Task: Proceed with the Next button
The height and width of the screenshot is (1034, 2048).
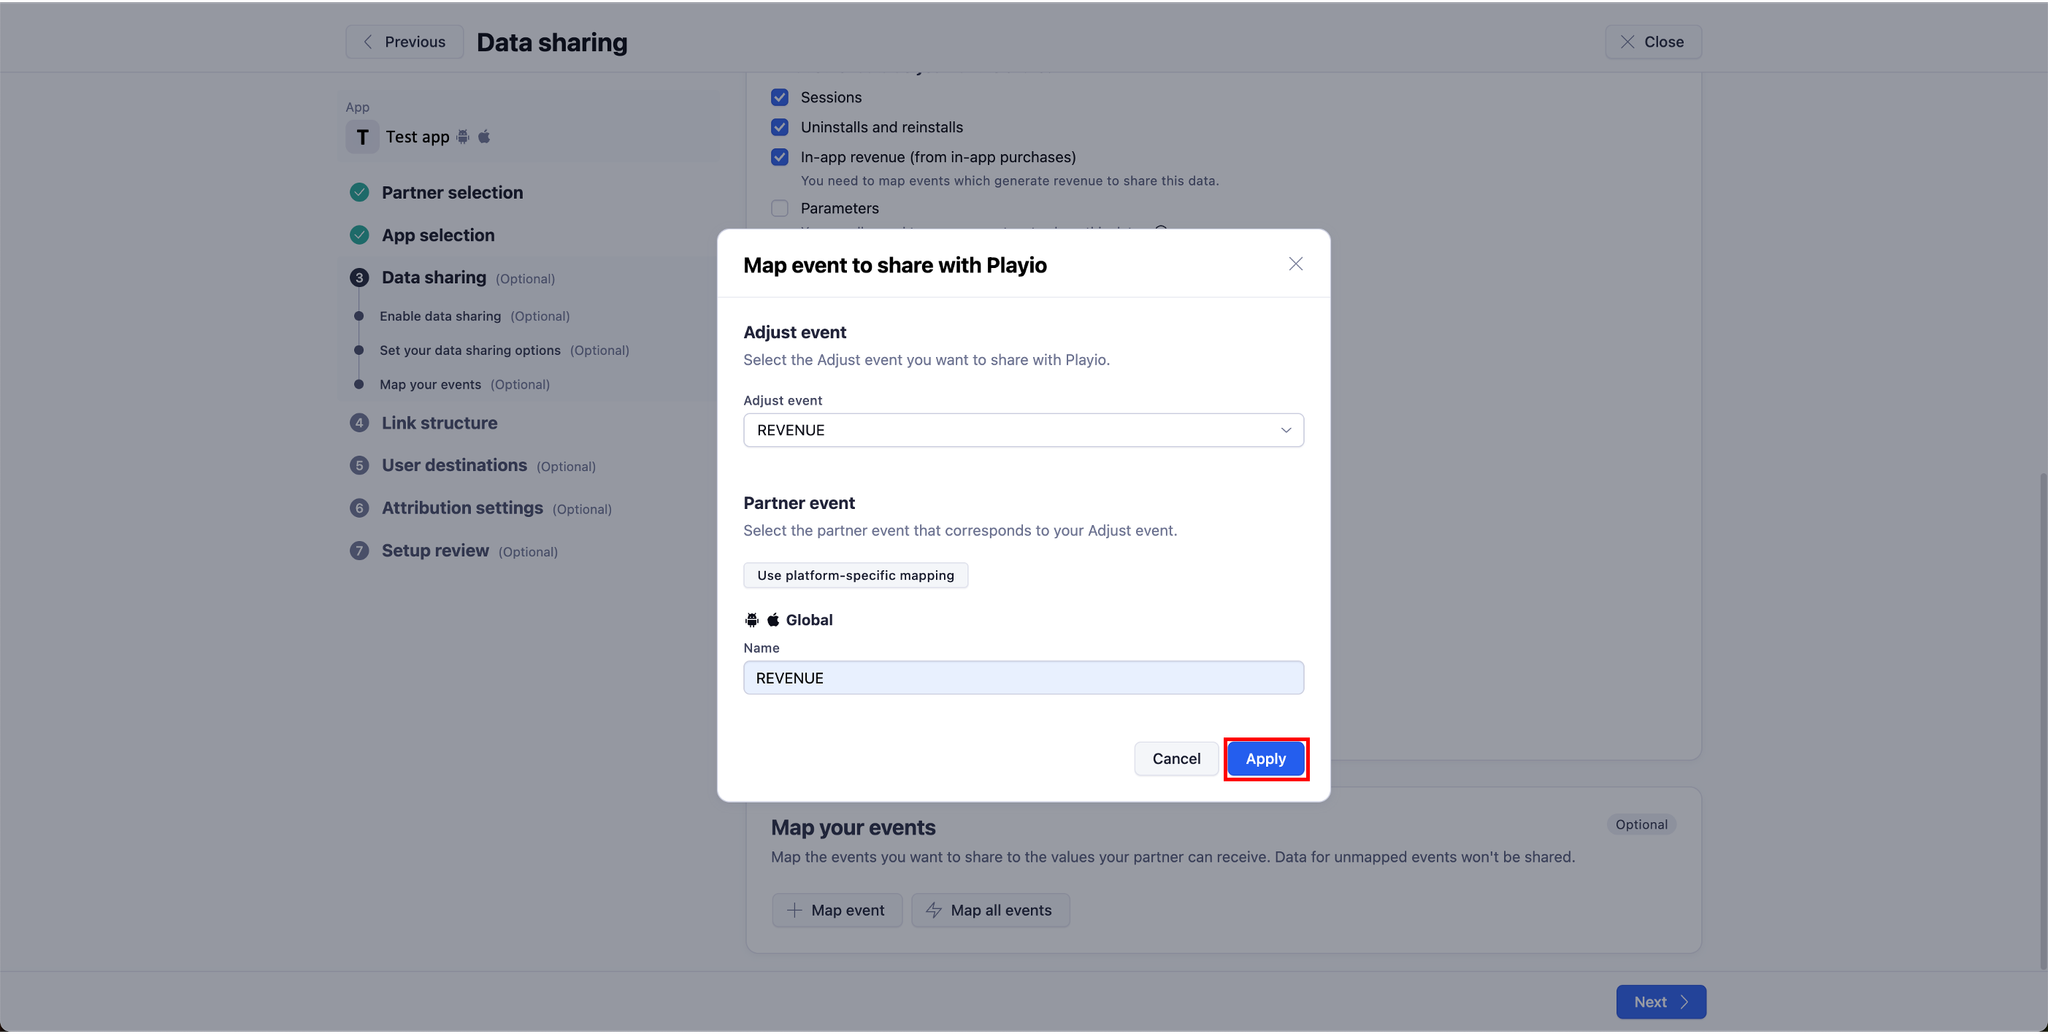Action: coord(1661,1002)
